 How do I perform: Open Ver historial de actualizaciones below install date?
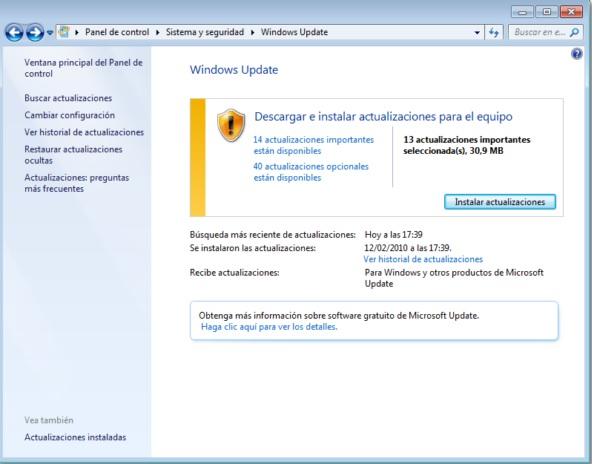pyautogui.click(x=423, y=259)
